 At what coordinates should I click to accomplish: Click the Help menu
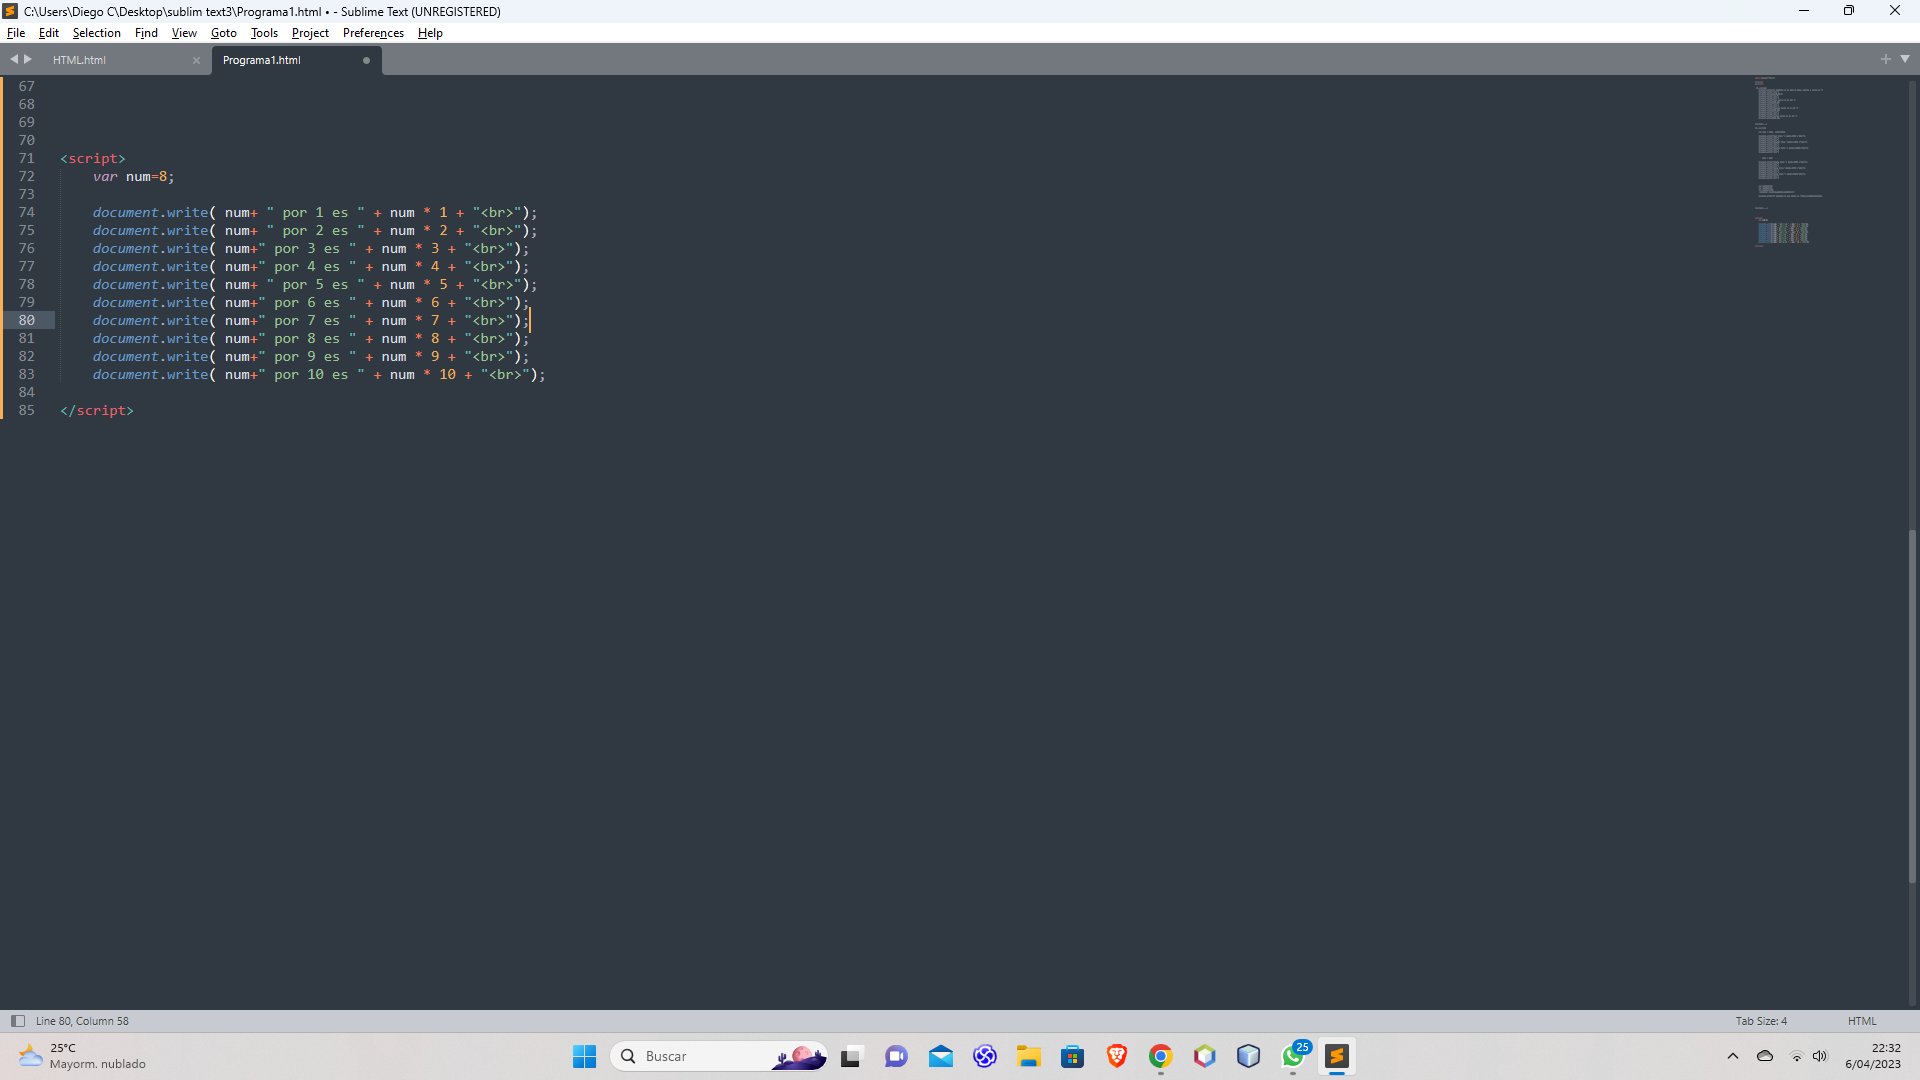tap(433, 33)
